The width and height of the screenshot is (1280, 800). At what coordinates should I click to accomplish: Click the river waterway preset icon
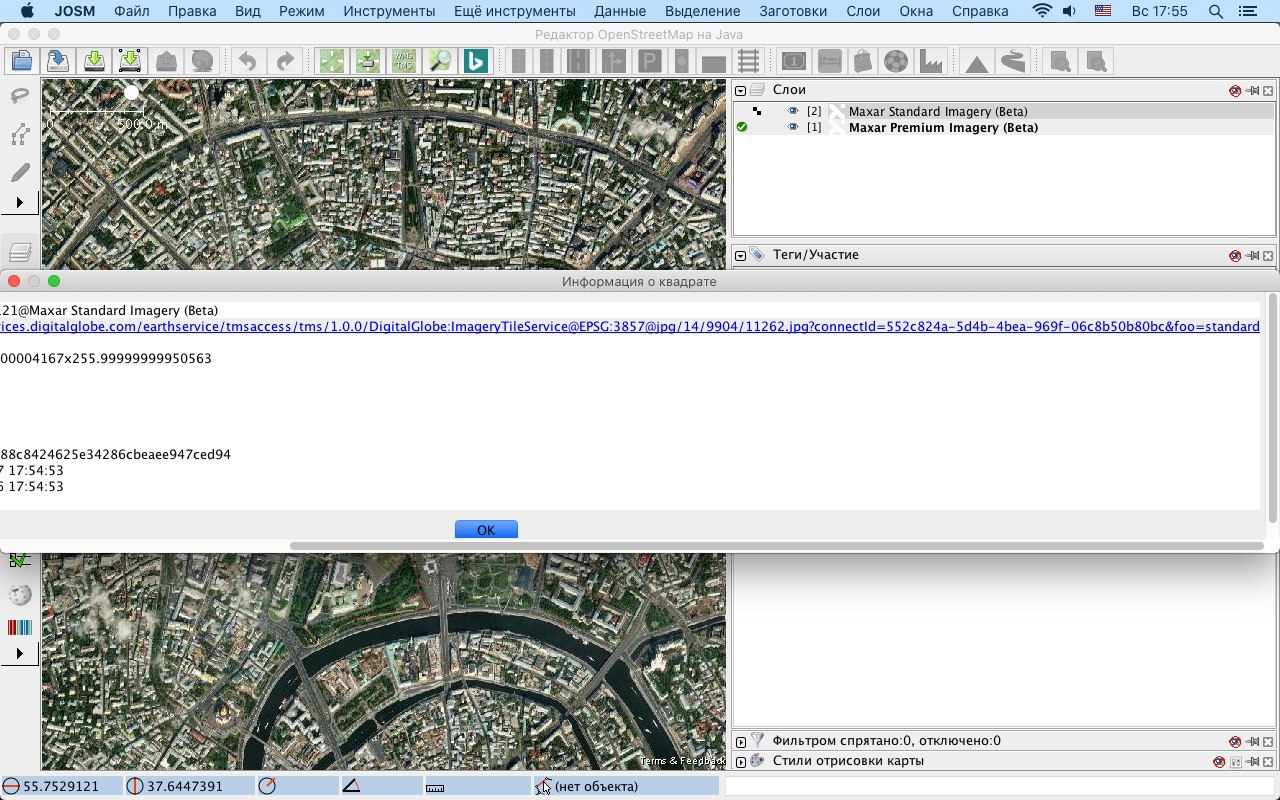tap(1013, 61)
